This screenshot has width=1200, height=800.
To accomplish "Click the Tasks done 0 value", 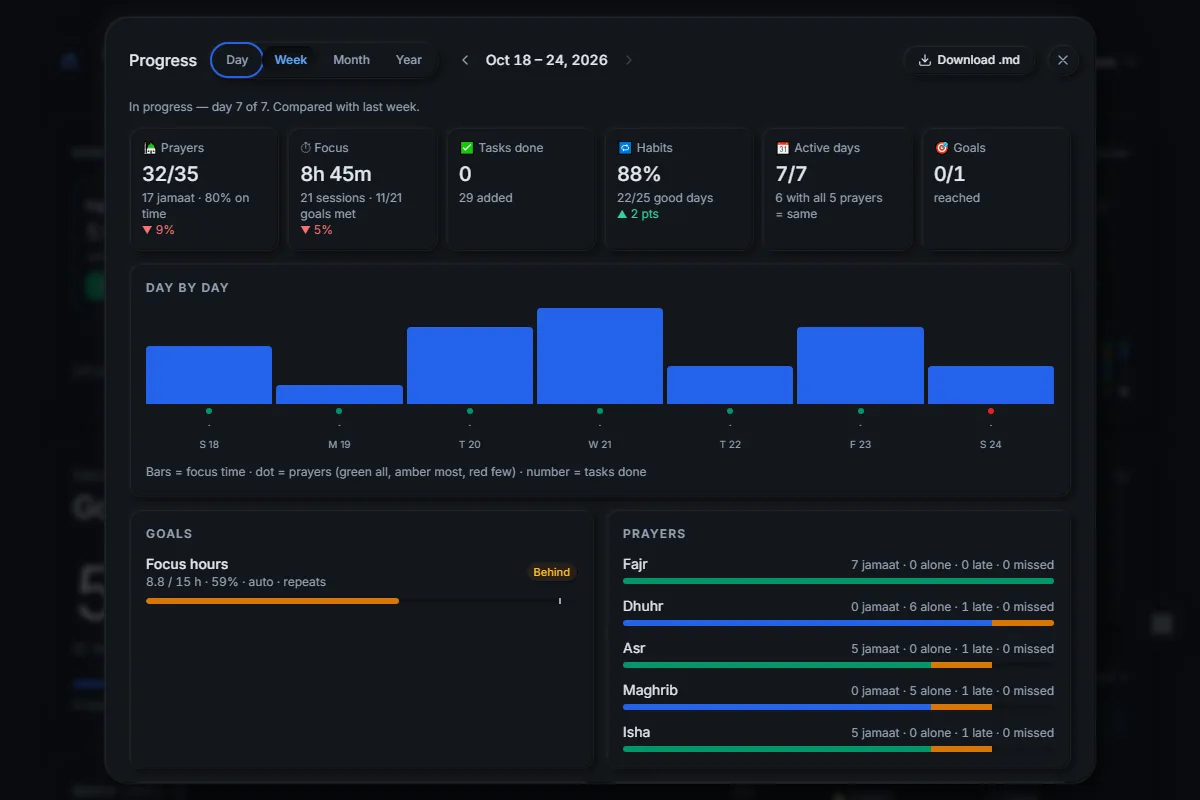I will coord(465,174).
